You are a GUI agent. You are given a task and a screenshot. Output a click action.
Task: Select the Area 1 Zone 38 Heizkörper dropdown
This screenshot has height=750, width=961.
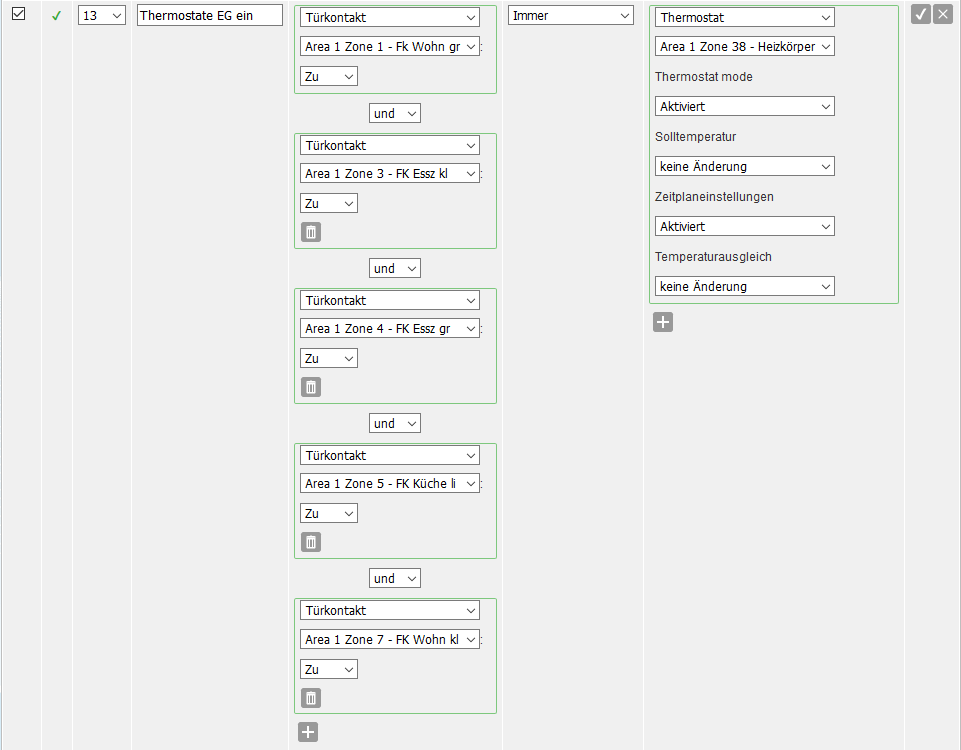tap(745, 46)
